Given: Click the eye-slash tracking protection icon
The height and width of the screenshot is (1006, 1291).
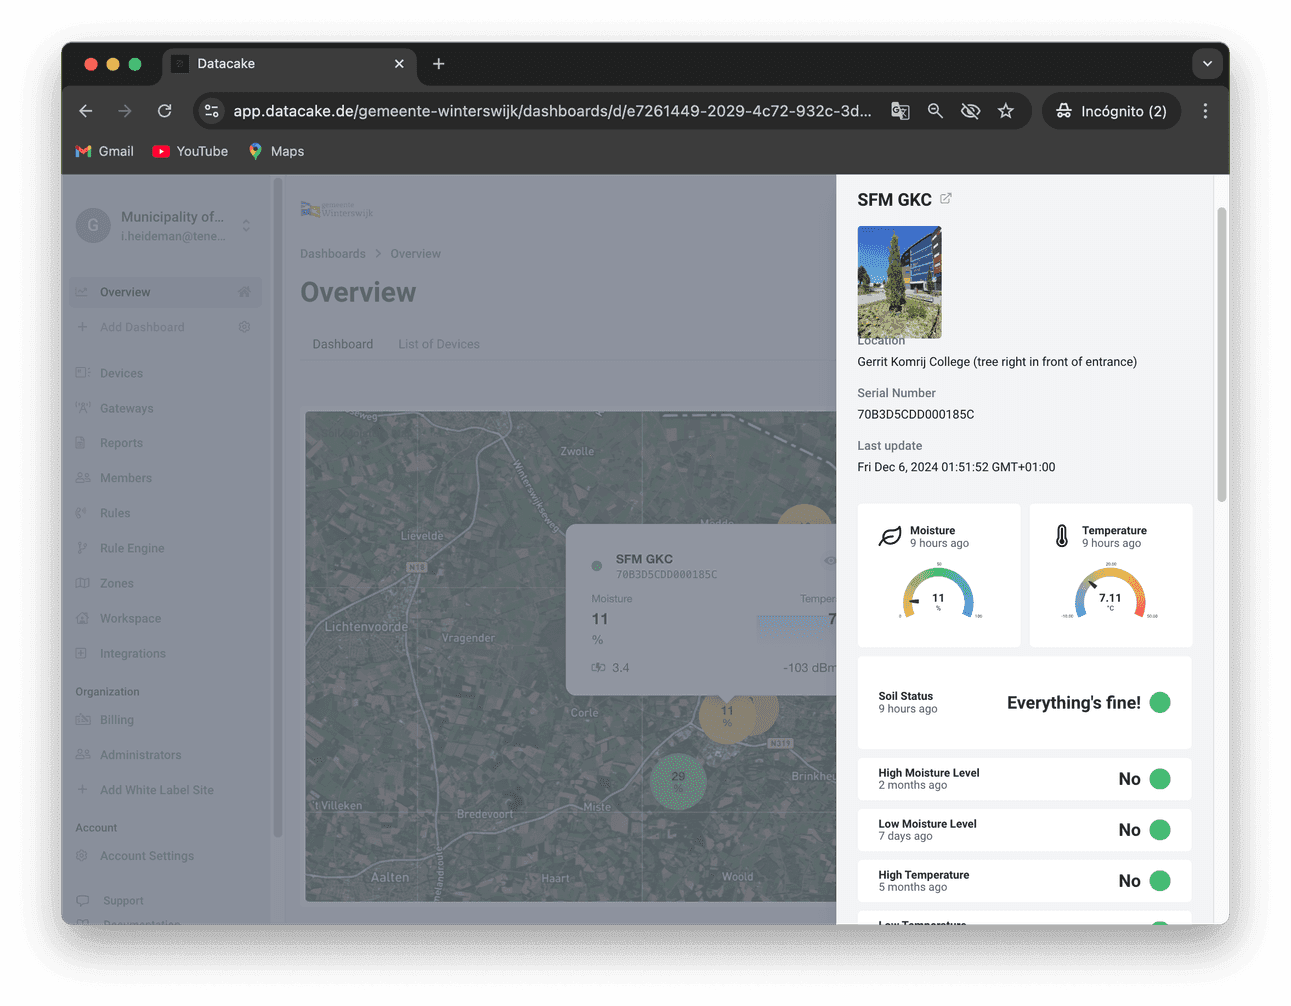Looking at the screenshot, I should 970,111.
